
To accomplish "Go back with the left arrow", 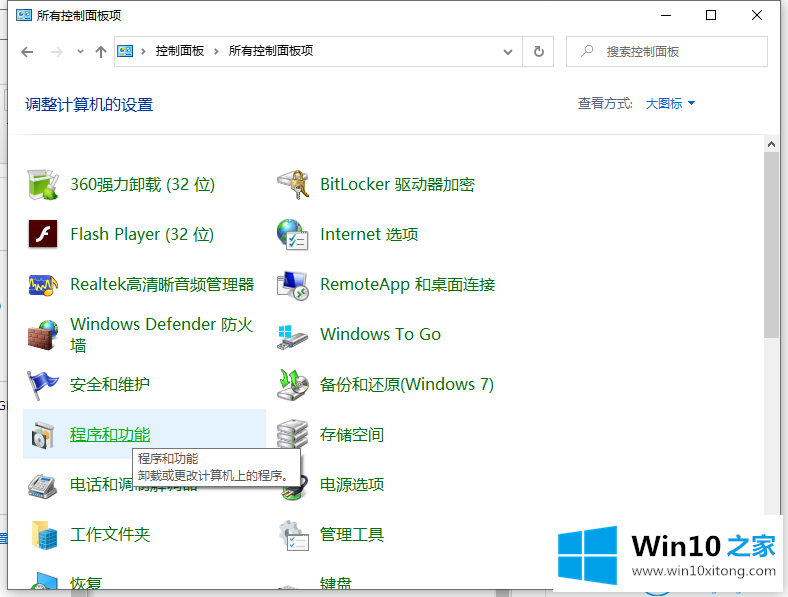I will (x=27, y=52).
